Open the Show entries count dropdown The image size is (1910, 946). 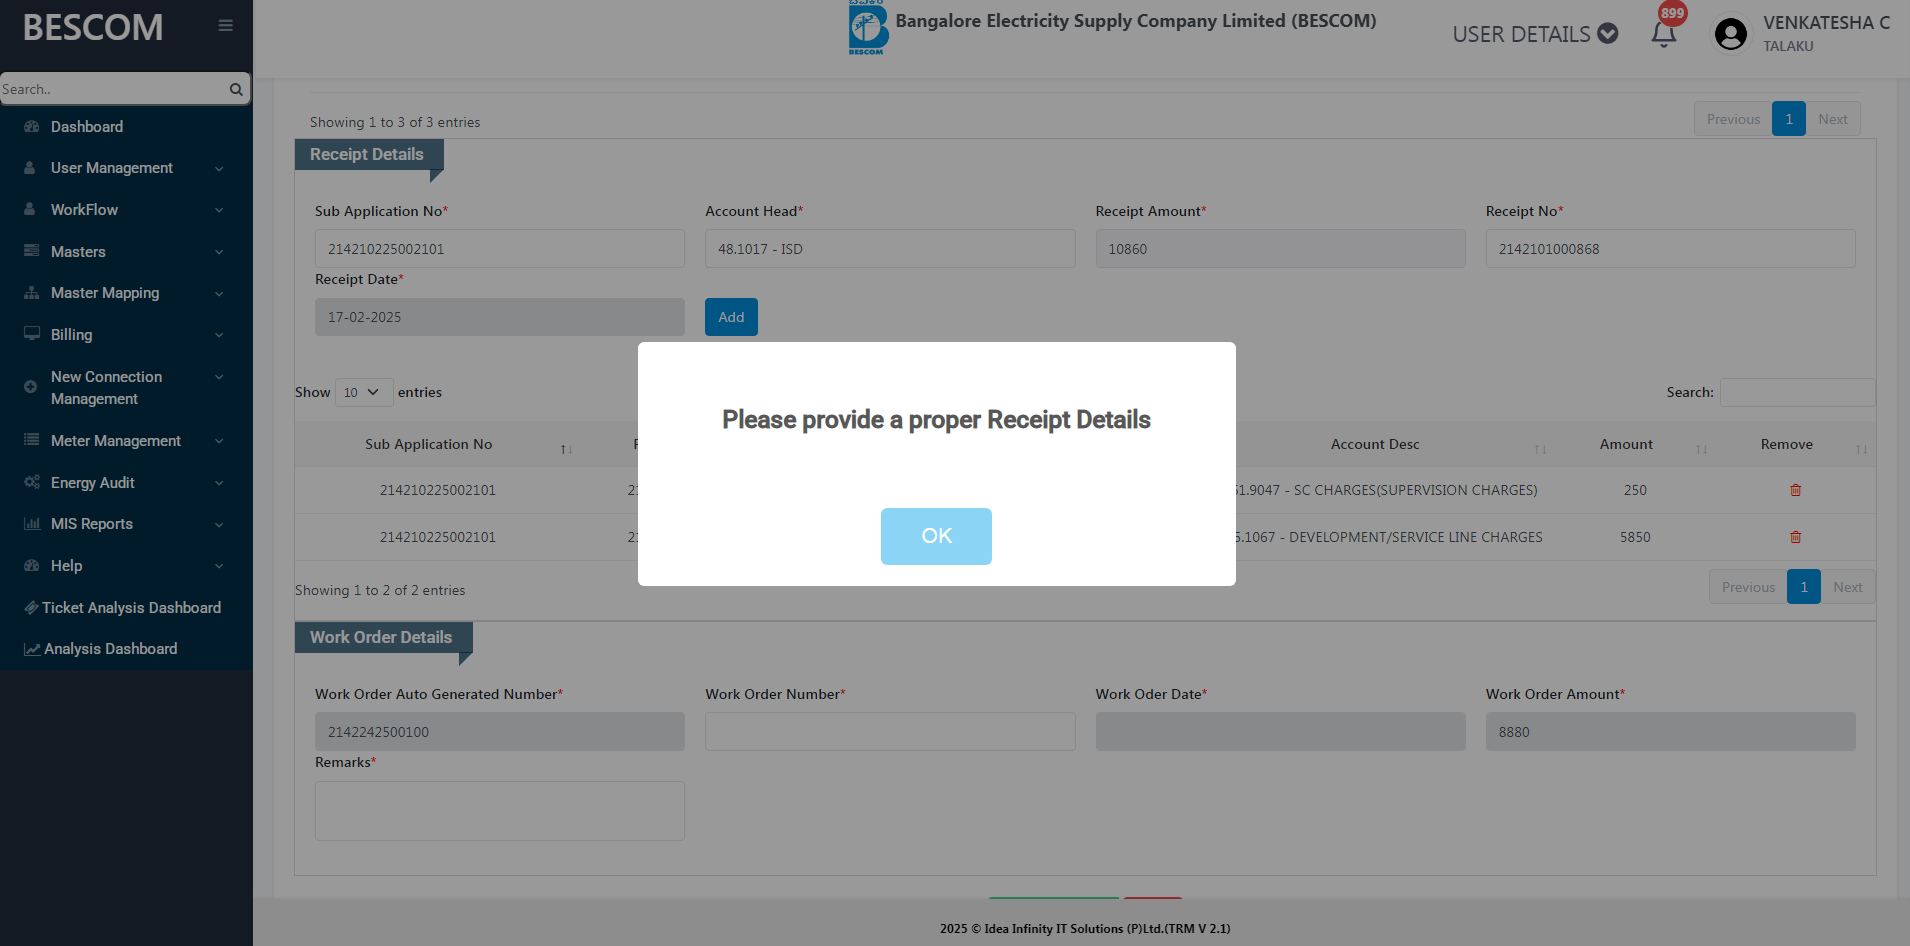tap(364, 392)
